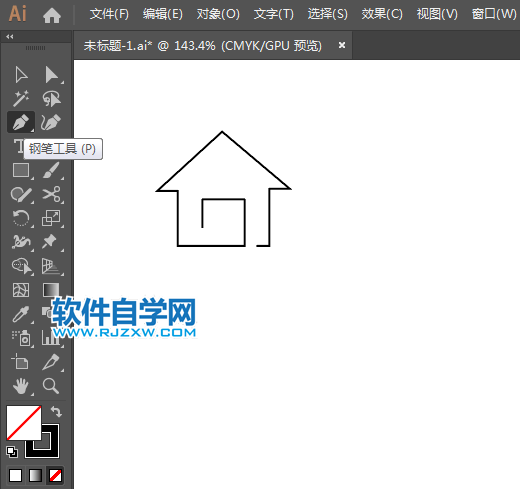This screenshot has width=520, height=489.
Task: Close the 未标题-1.ai document tab
Action: pos(342,45)
